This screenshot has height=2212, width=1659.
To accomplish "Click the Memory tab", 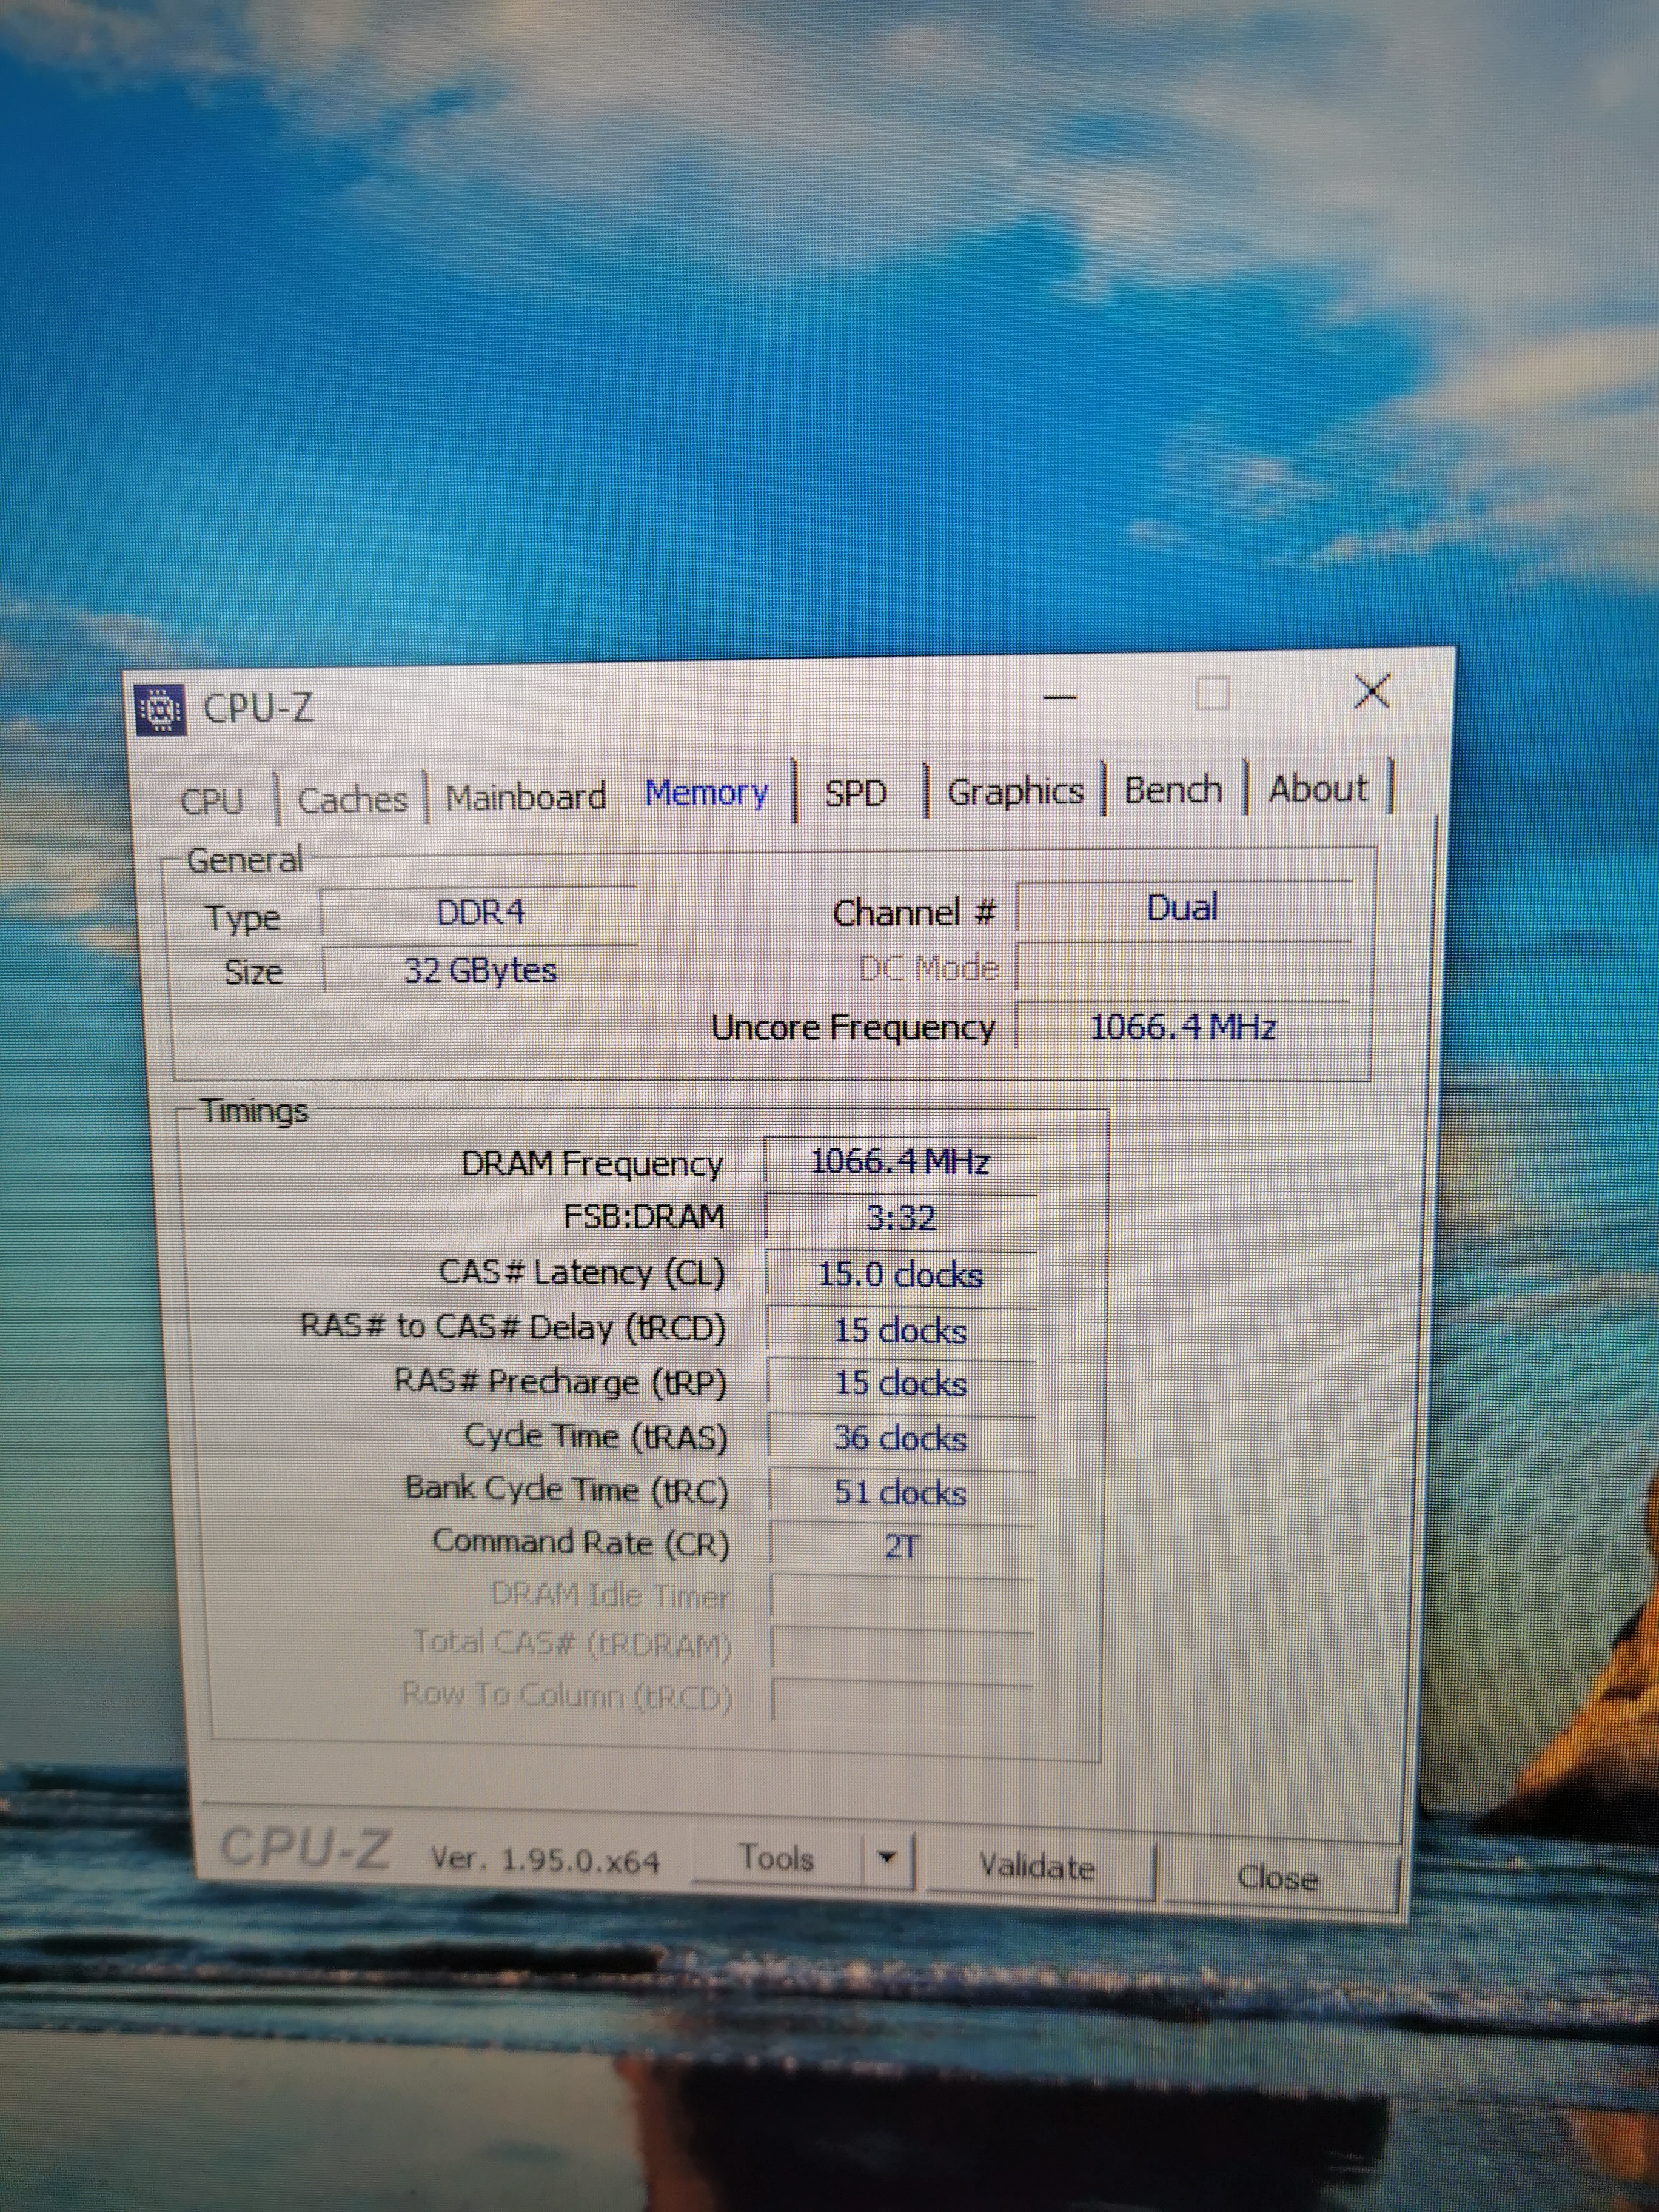I will coord(706,793).
